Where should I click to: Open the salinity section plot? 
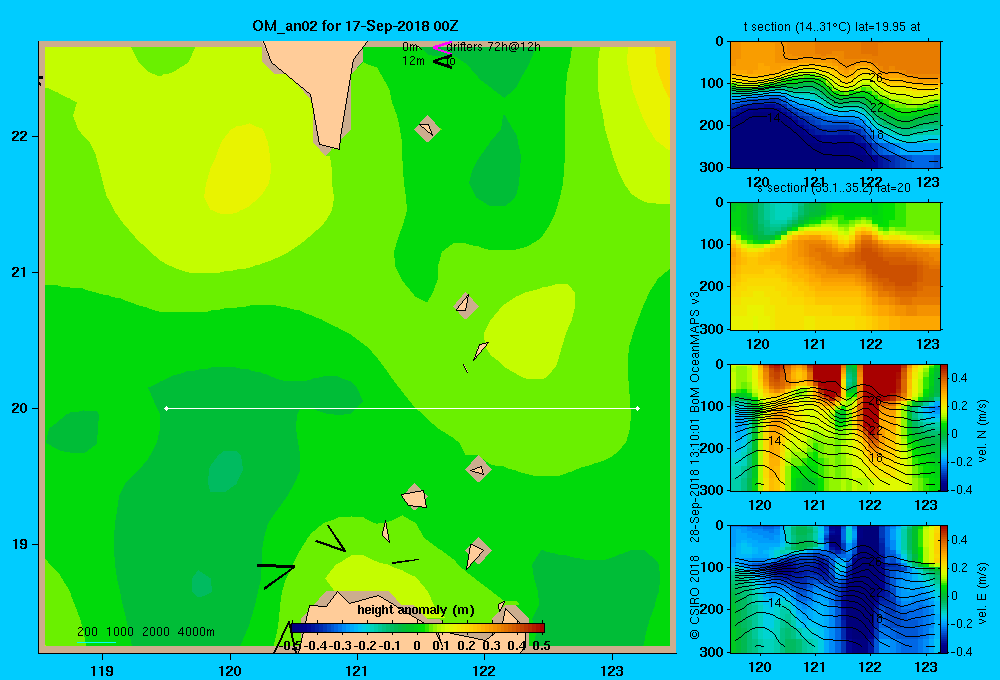[835, 266]
